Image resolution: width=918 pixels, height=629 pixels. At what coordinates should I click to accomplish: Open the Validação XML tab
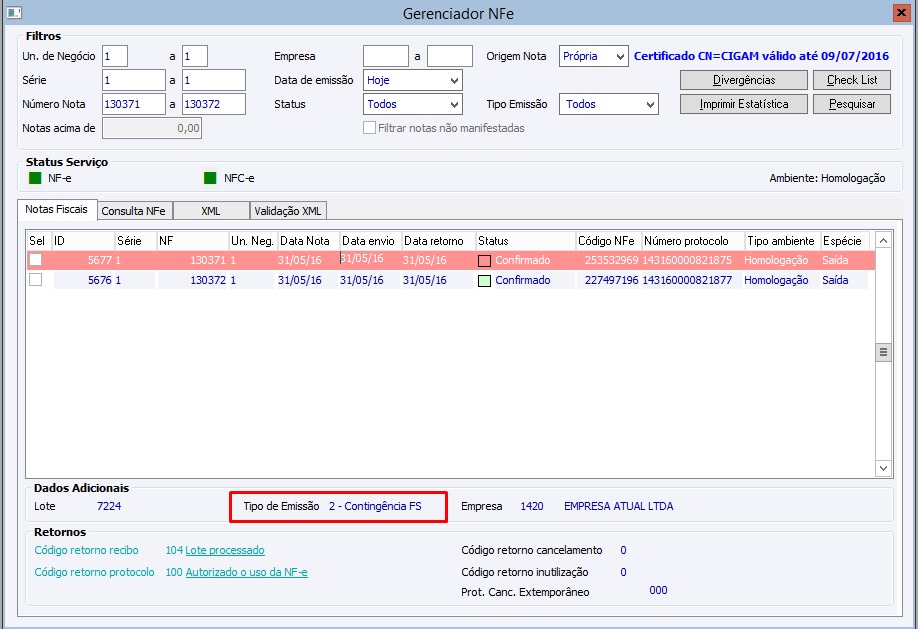tap(288, 211)
